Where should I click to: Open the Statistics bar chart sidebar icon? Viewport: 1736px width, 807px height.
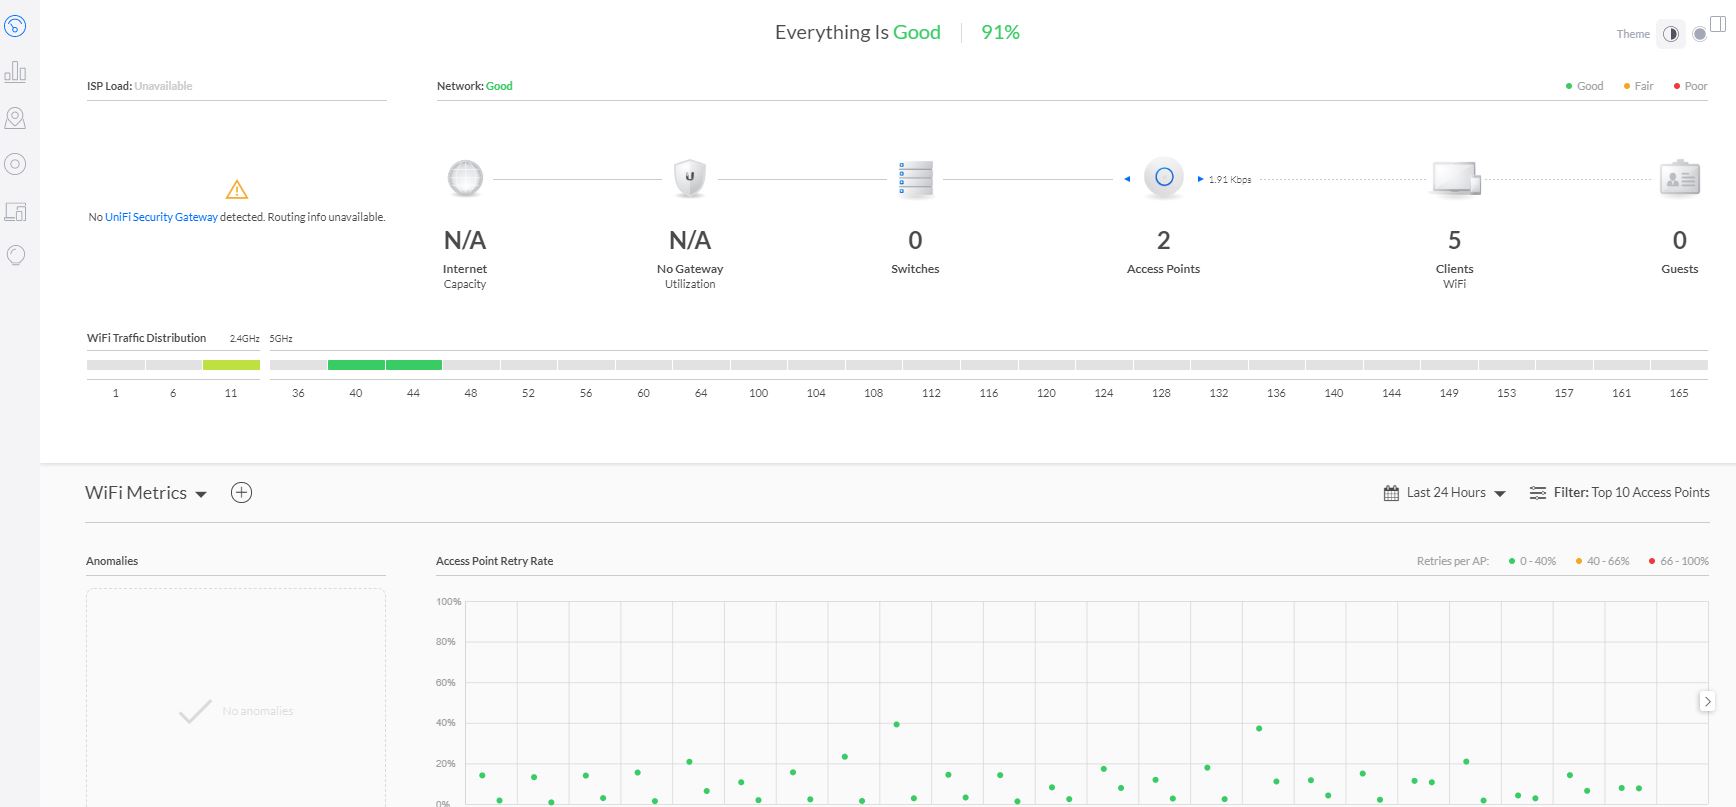15,72
